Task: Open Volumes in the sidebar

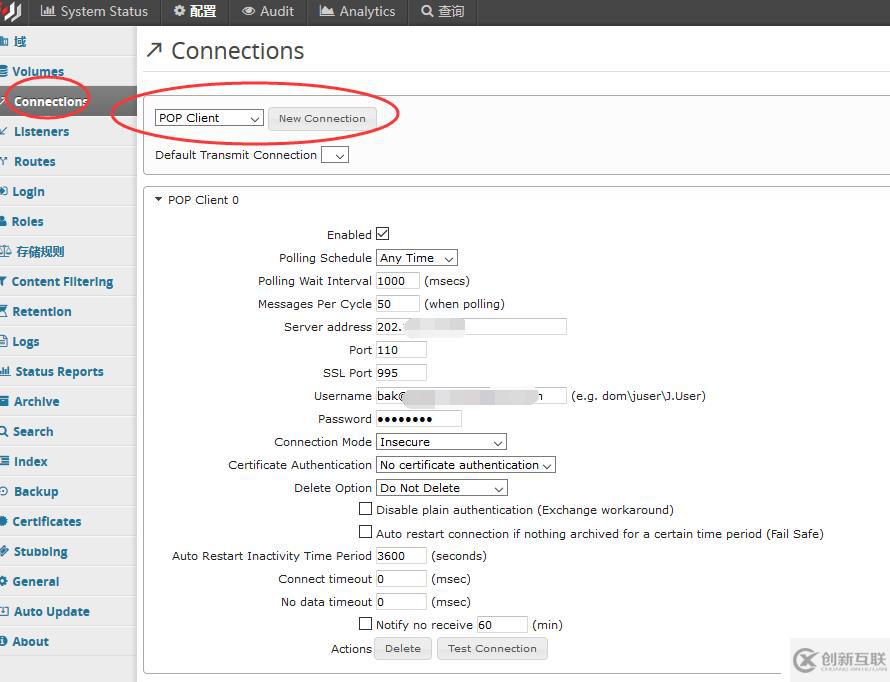Action: pyautogui.click(x=68, y=71)
